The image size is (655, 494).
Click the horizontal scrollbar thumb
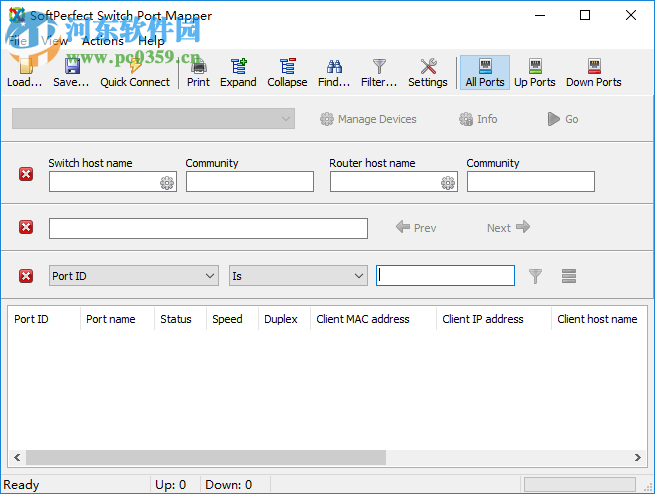(206, 457)
